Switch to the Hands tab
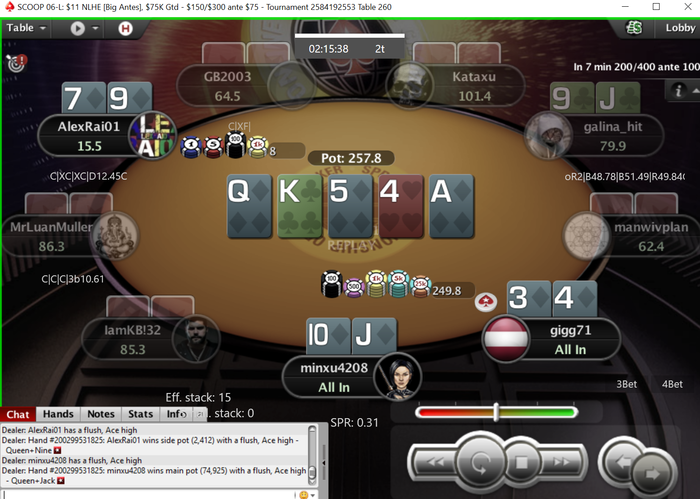Image resolution: width=700 pixels, height=499 pixels. pos(58,414)
